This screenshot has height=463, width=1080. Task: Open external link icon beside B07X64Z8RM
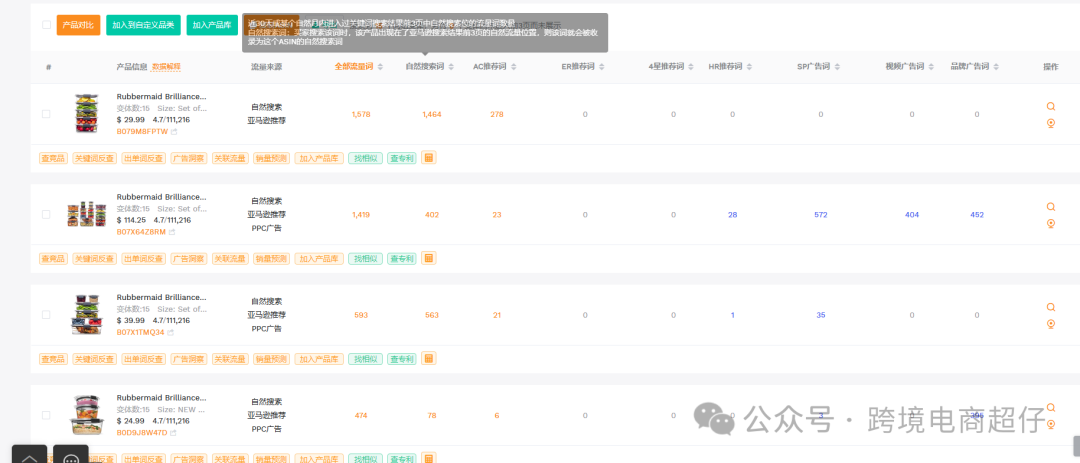172,232
